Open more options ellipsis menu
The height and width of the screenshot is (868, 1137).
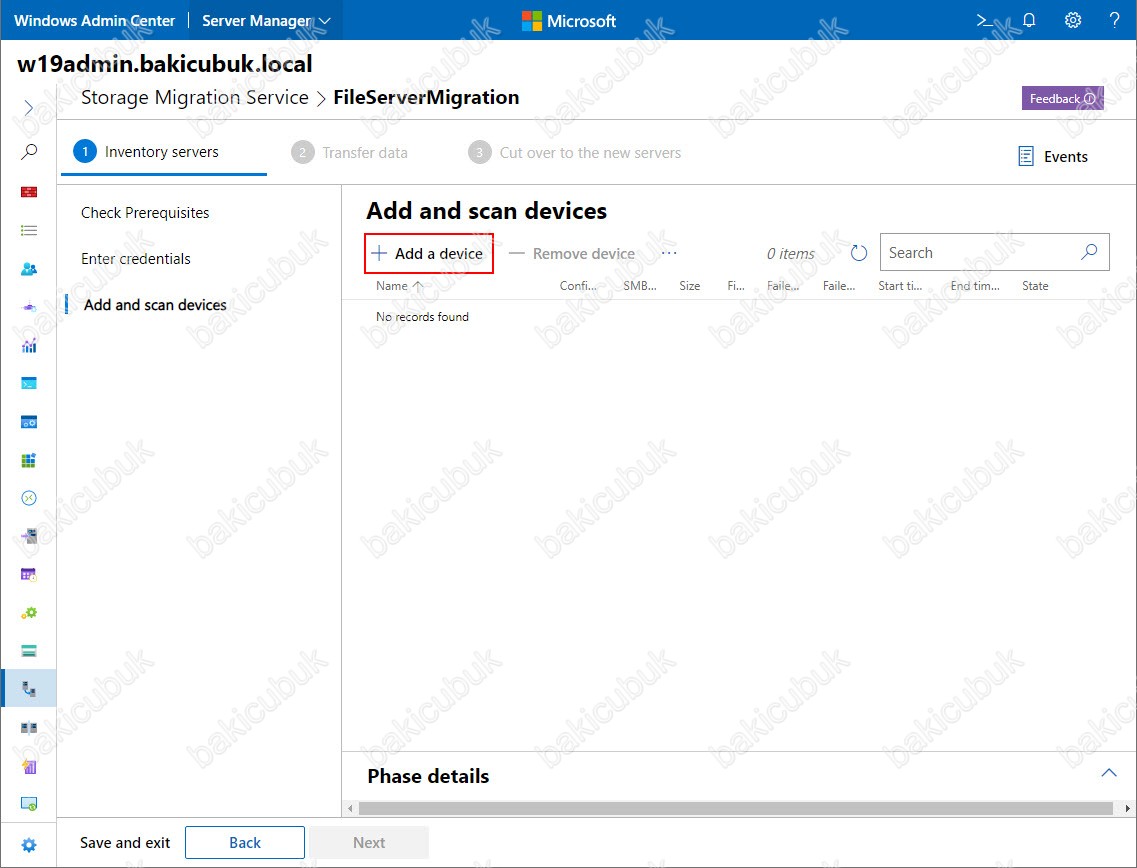coord(669,253)
